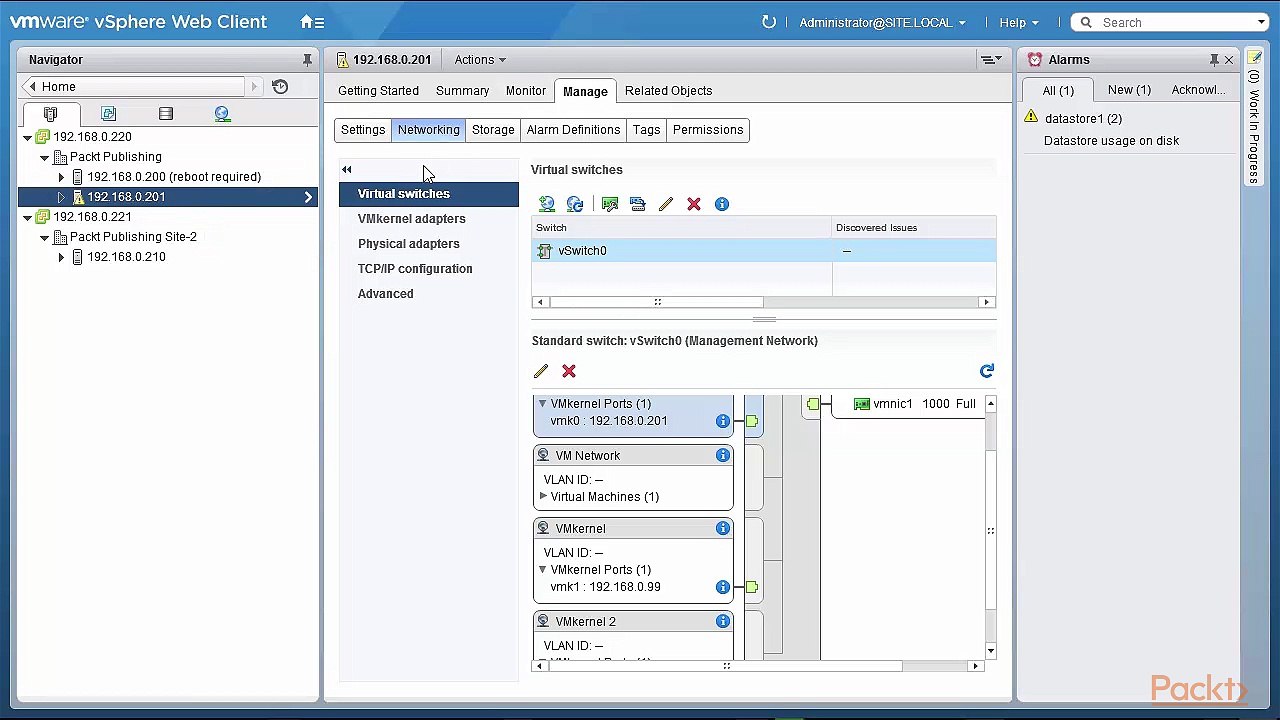This screenshot has height=720, width=1280.
Task: Click diagram vertical scrollbar down arrow
Action: tap(991, 651)
